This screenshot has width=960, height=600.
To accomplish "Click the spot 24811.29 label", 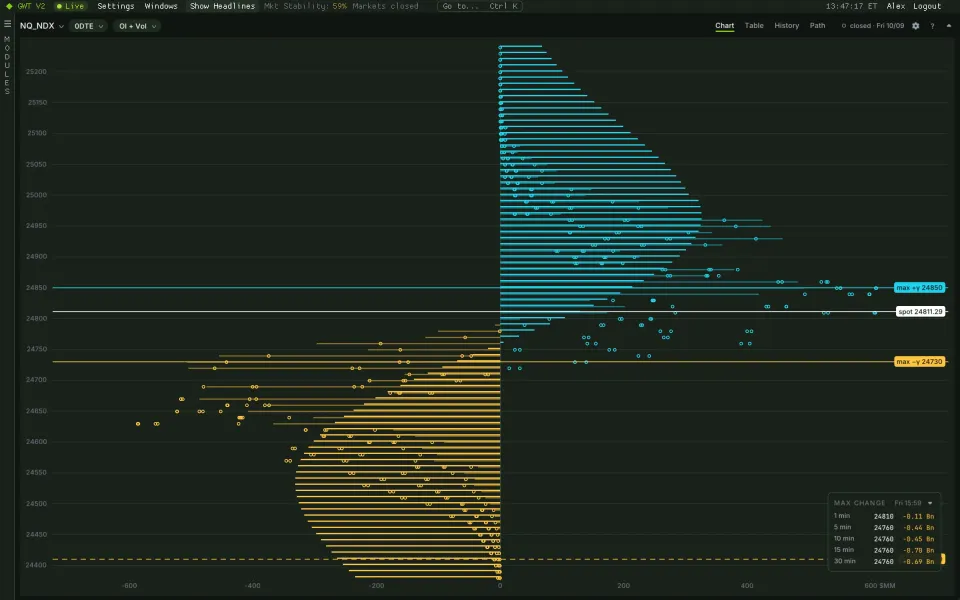I will (920, 312).
